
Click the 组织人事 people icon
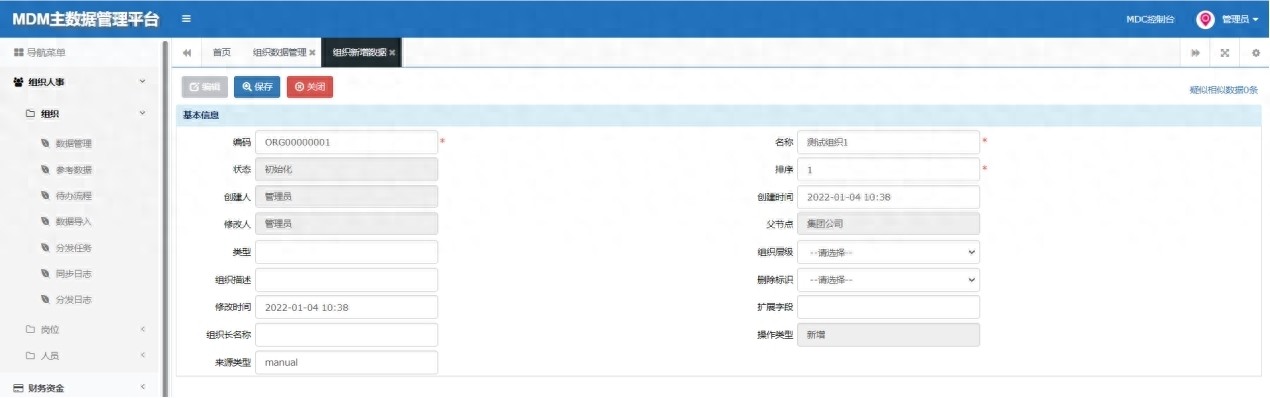[18, 82]
